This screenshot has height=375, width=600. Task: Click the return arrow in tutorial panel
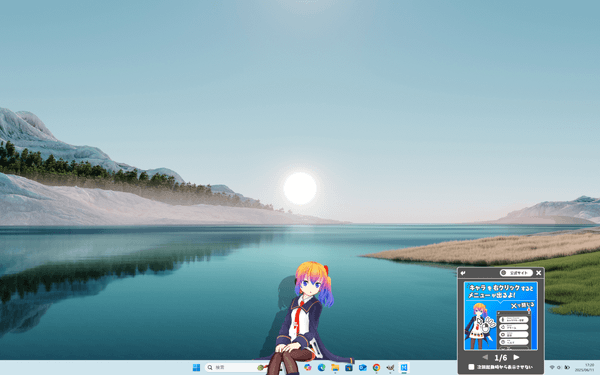tap(463, 273)
